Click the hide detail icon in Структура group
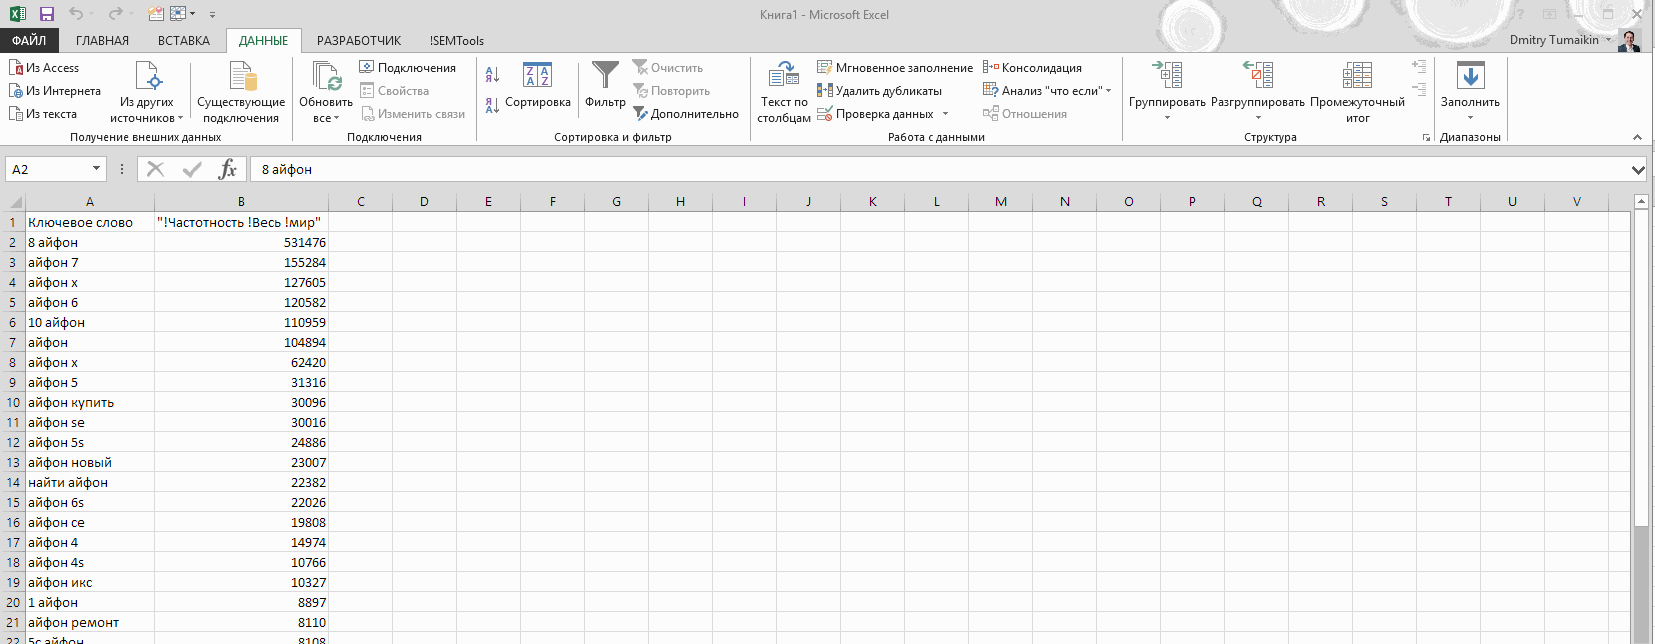The width and height of the screenshot is (1655, 644). pyautogui.click(x=1419, y=89)
